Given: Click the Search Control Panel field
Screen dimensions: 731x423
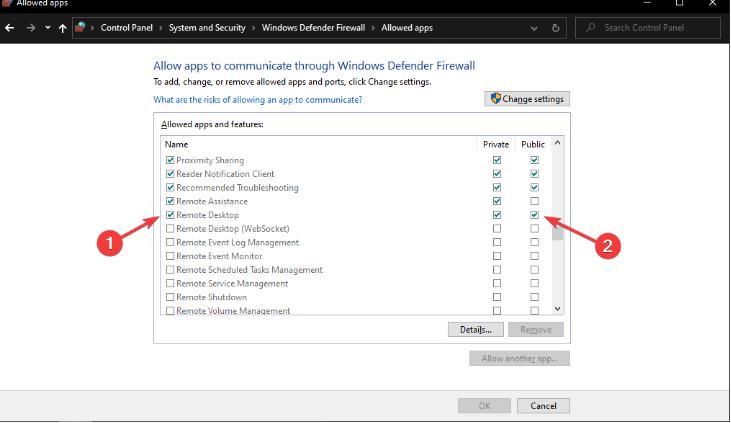Looking at the screenshot, I should tap(648, 28).
